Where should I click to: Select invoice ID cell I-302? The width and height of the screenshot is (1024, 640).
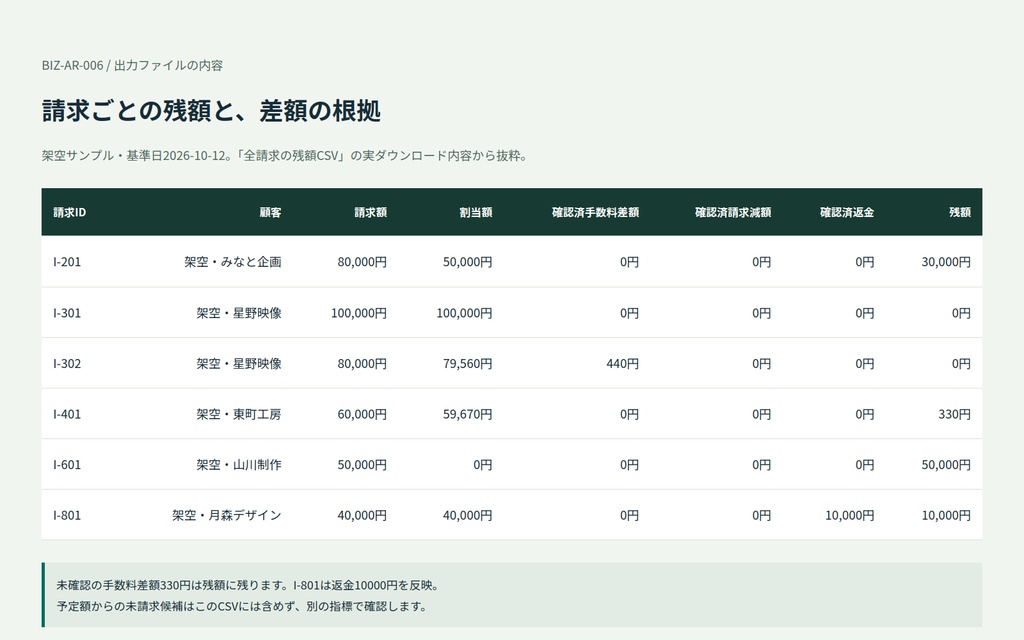point(67,363)
